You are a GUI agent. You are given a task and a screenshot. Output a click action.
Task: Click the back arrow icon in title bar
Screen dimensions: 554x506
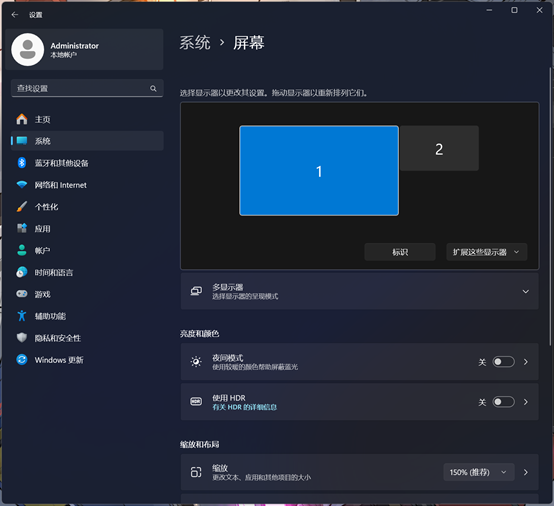[14, 14]
